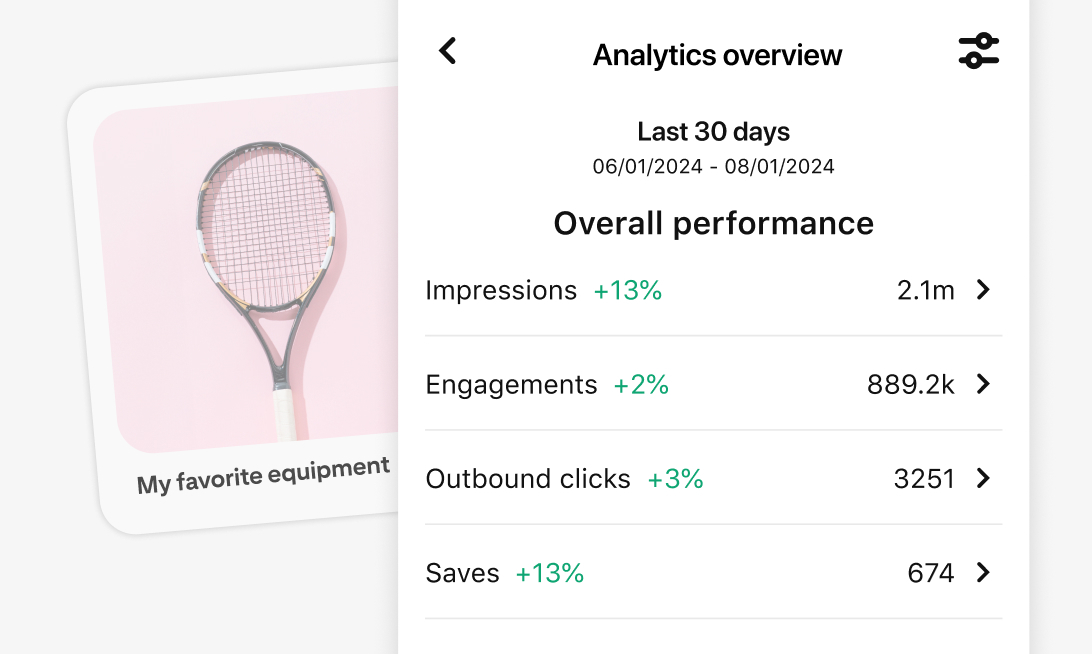Click the Outbound clicks growth indicator +3%

coord(675,479)
